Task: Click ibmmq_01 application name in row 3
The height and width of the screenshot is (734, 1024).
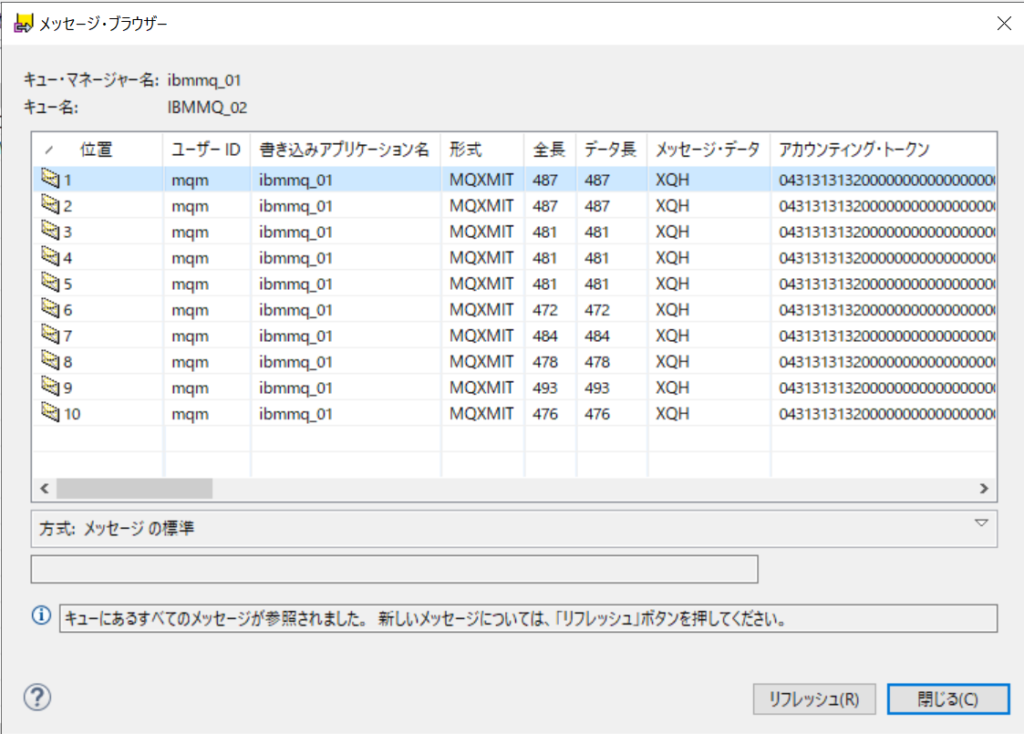Action: [x=296, y=232]
